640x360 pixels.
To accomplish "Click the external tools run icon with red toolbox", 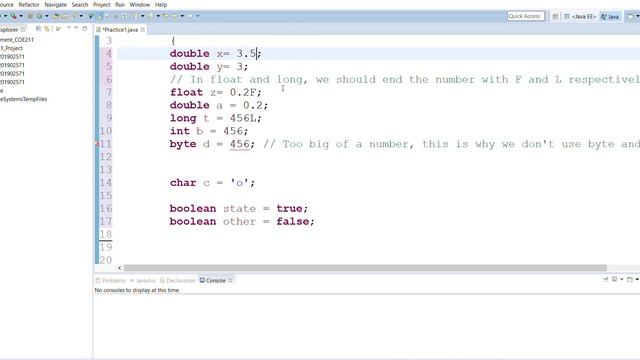I will click(13, 16).
